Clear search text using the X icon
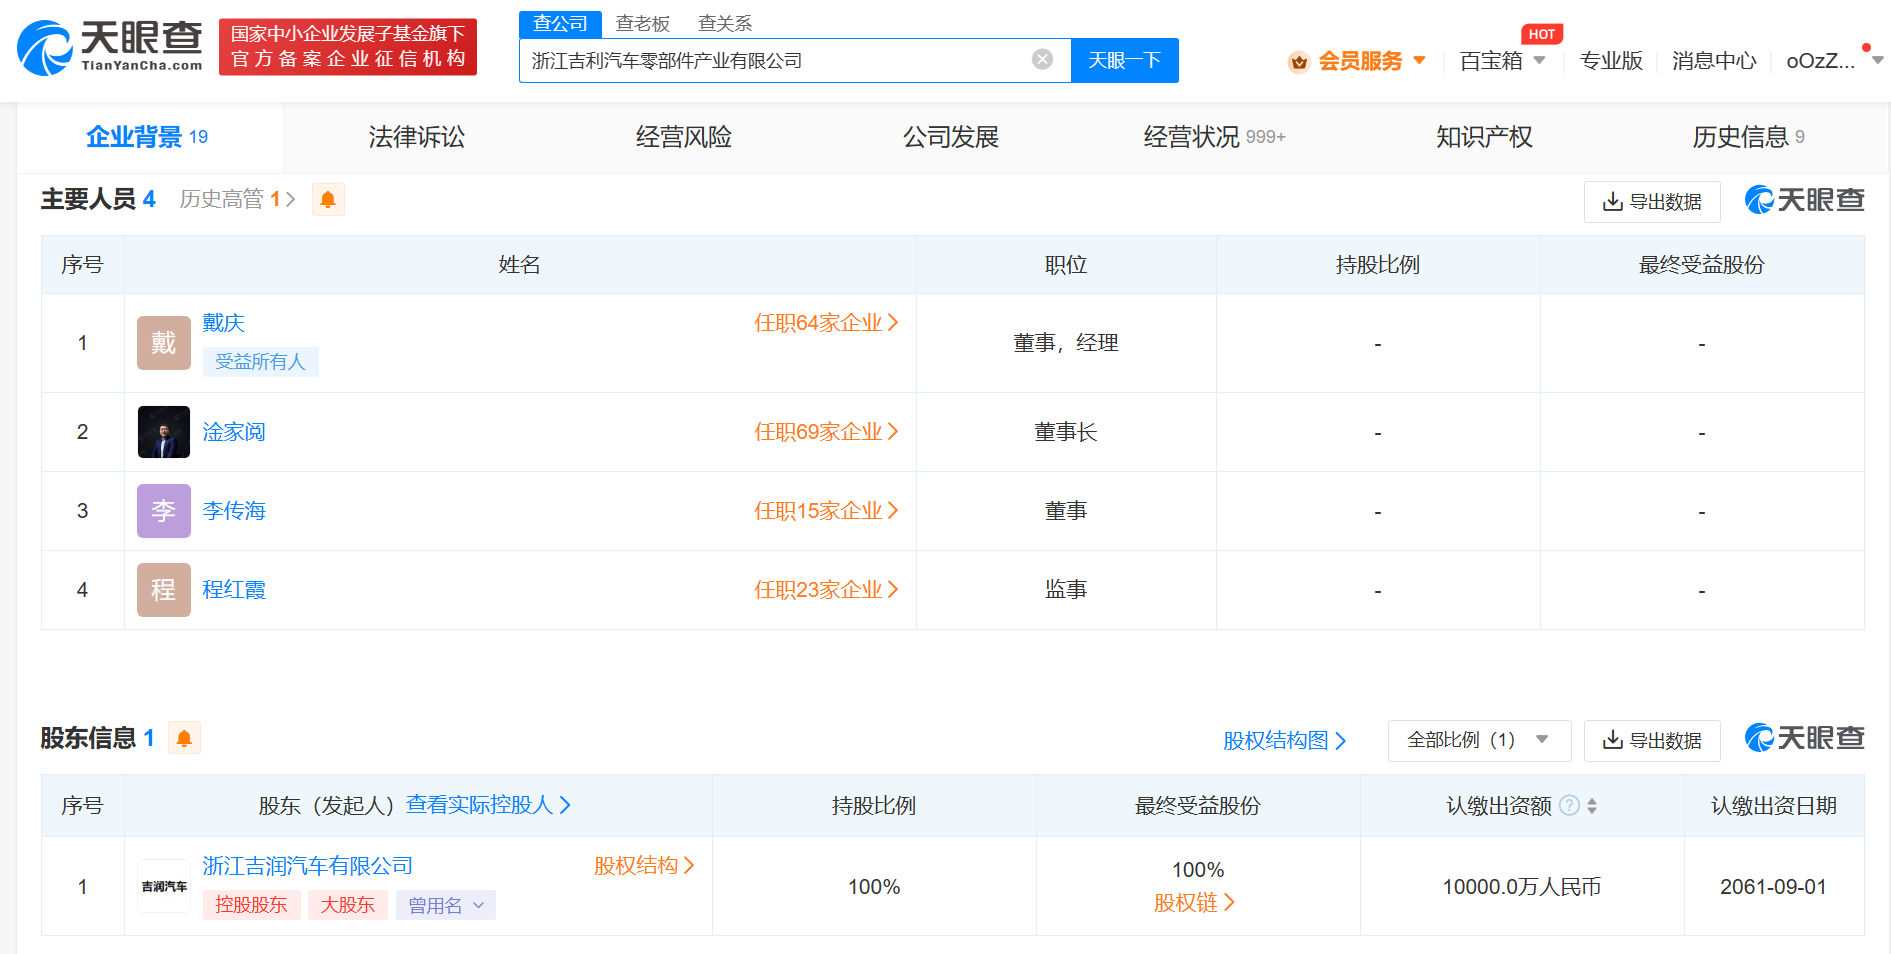Image resolution: width=1891 pixels, height=954 pixels. point(1043,60)
